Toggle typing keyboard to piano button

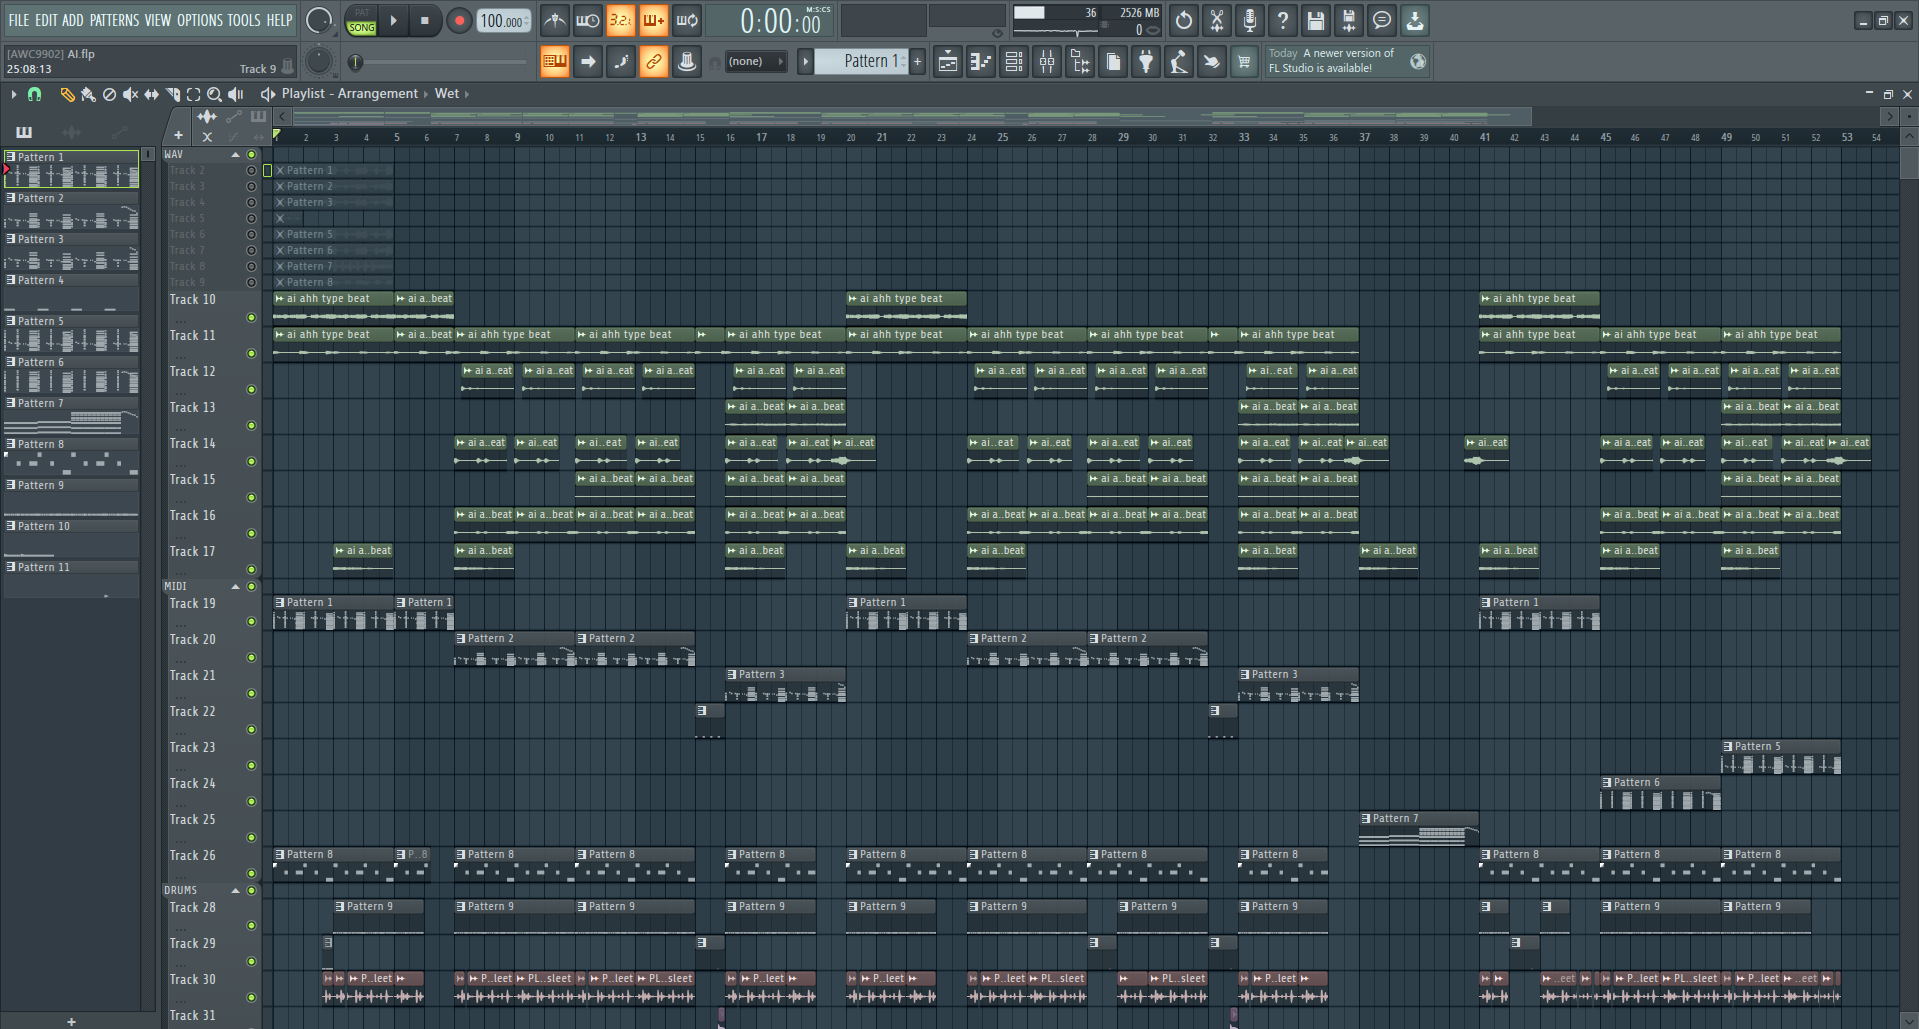click(x=555, y=62)
